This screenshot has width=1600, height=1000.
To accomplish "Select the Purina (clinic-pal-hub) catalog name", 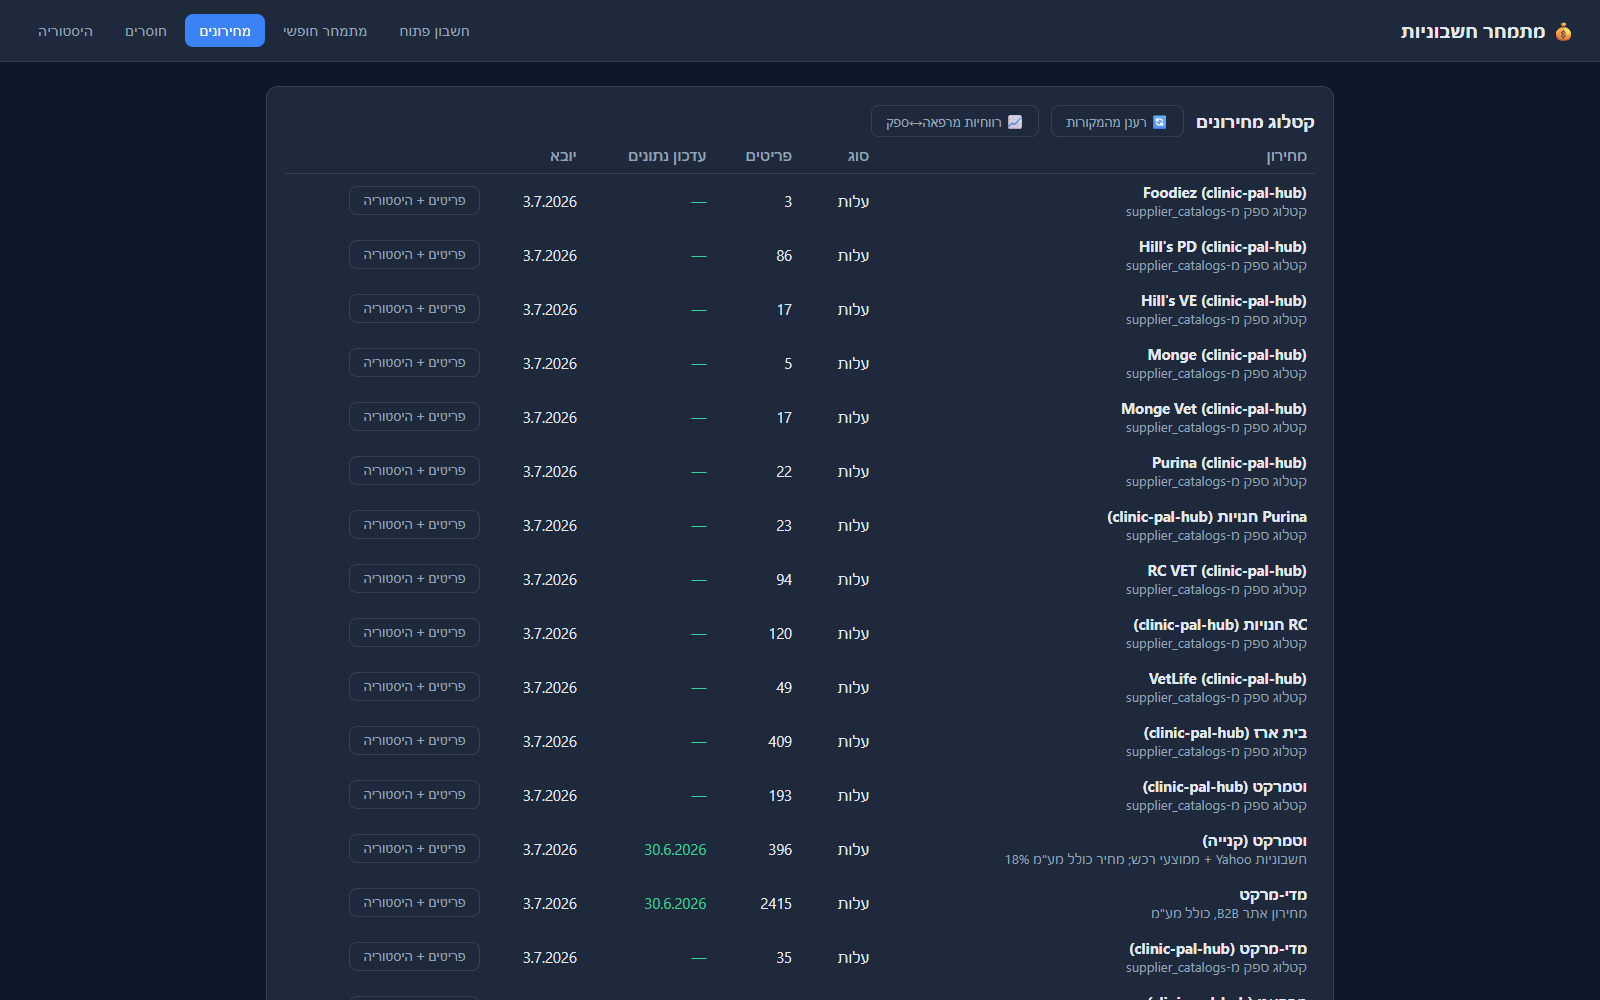I will point(1229,463).
